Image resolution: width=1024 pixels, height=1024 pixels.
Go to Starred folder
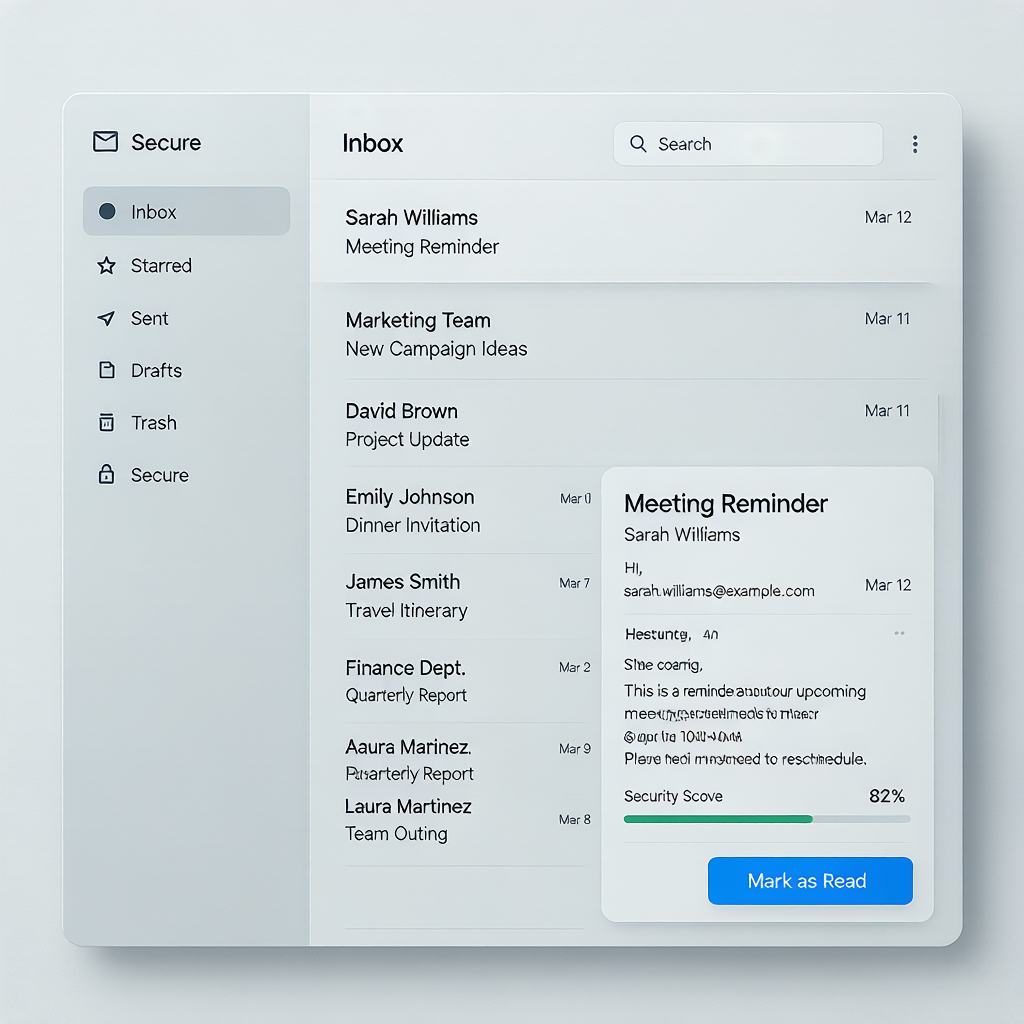pyautogui.click(x=187, y=265)
